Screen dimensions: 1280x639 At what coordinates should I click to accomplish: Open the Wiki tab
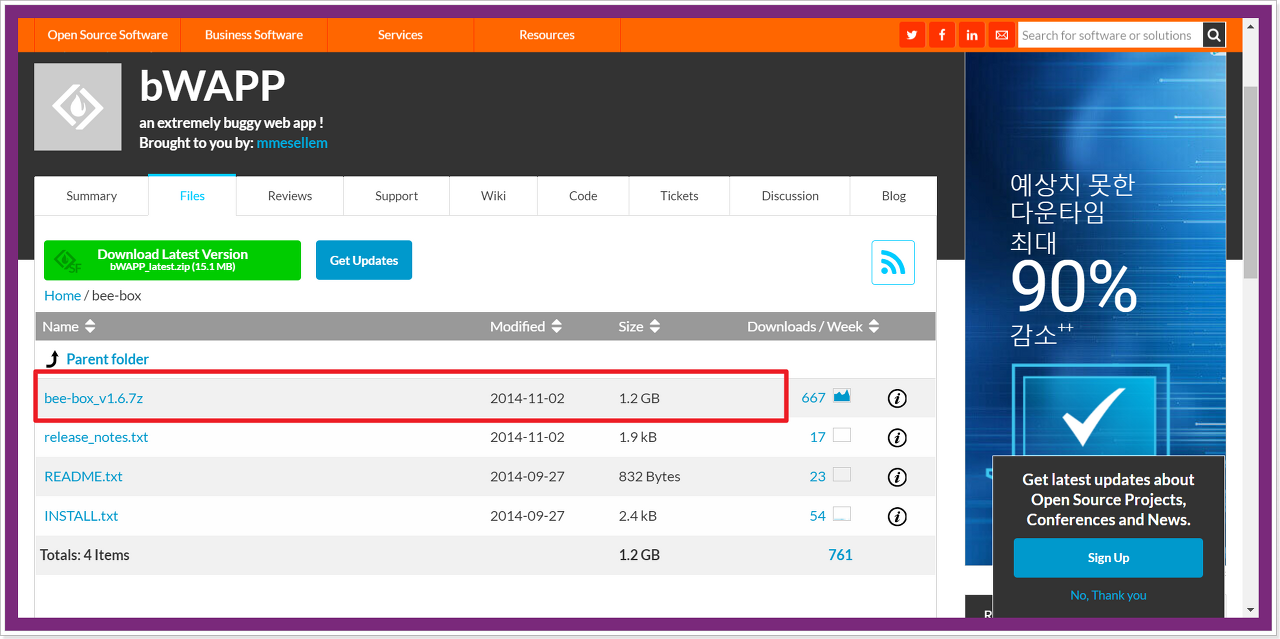tap(493, 196)
